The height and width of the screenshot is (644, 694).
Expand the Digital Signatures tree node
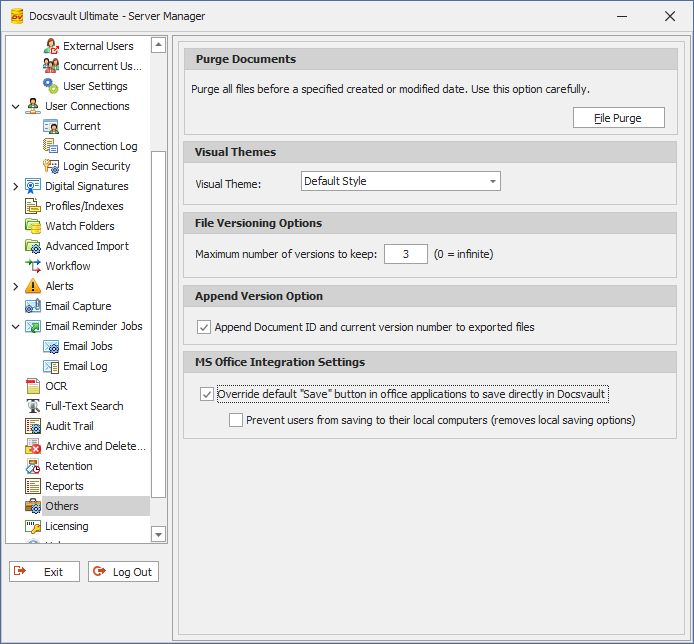pyautogui.click(x=15, y=186)
